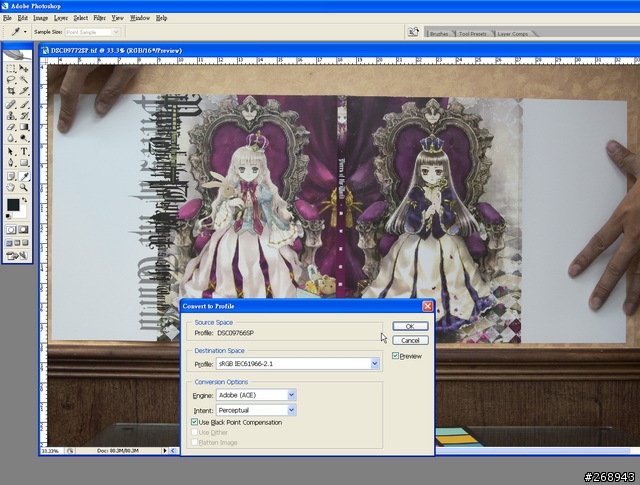Viewport: 640px width, 485px height.
Task: Open the Filter menu
Action: click(x=100, y=18)
